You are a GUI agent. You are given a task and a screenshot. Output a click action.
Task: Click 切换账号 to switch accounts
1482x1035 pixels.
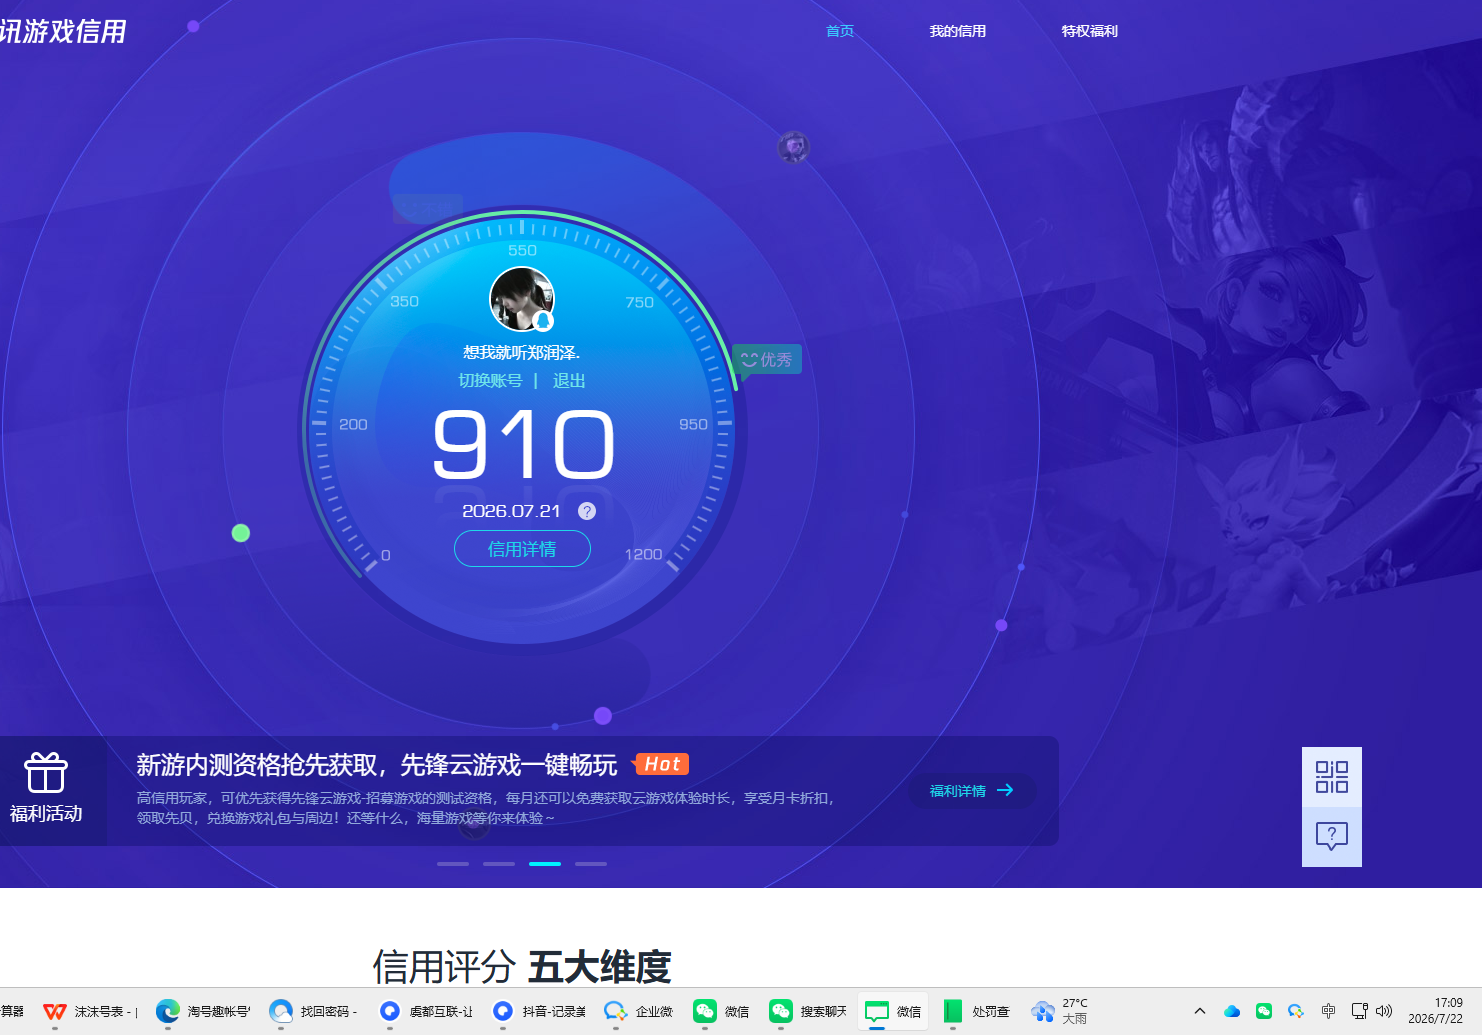(490, 381)
